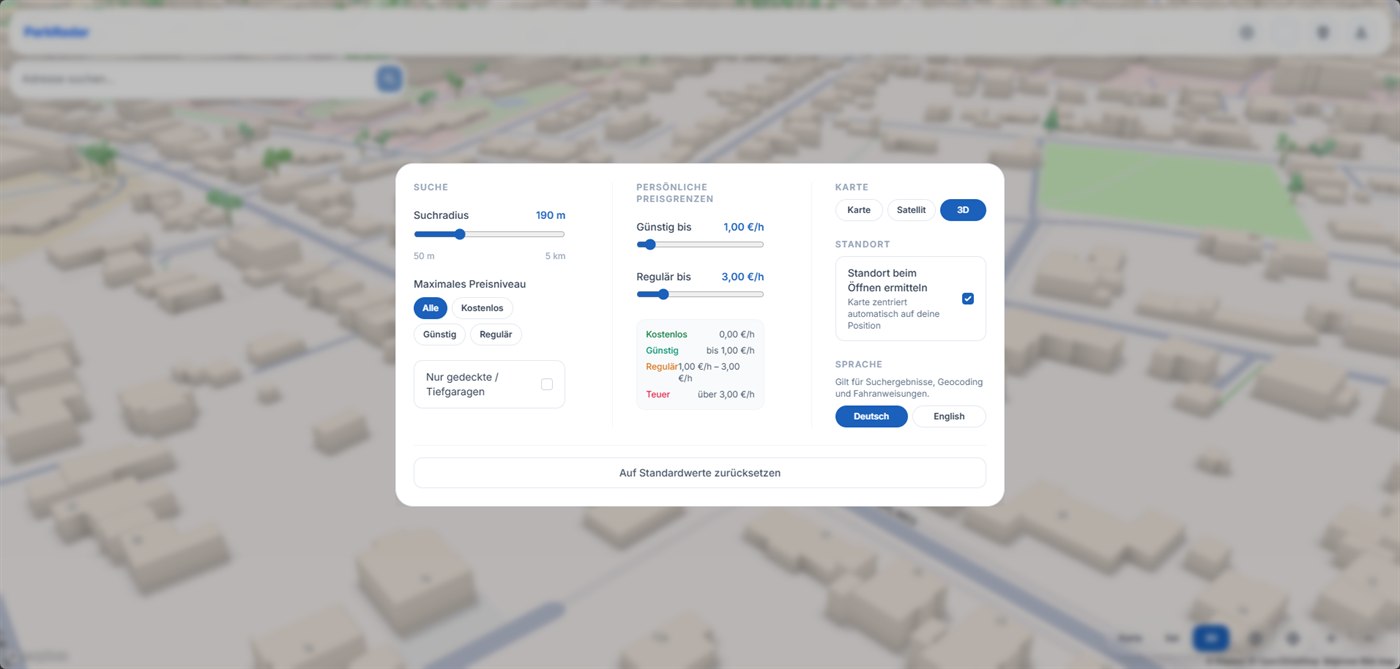Adjust the Regulär bis slider thumb
The width and height of the screenshot is (1400, 669).
pos(662,294)
